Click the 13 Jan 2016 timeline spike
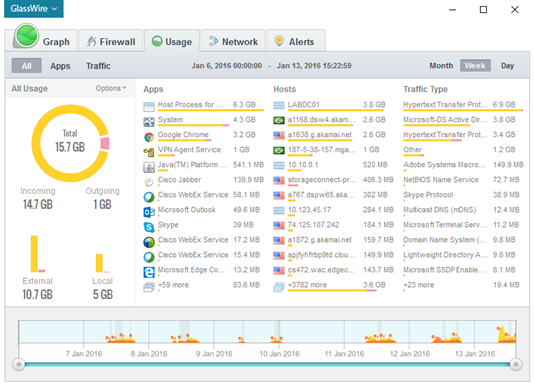The height and width of the screenshot is (385, 534). click(x=506, y=334)
